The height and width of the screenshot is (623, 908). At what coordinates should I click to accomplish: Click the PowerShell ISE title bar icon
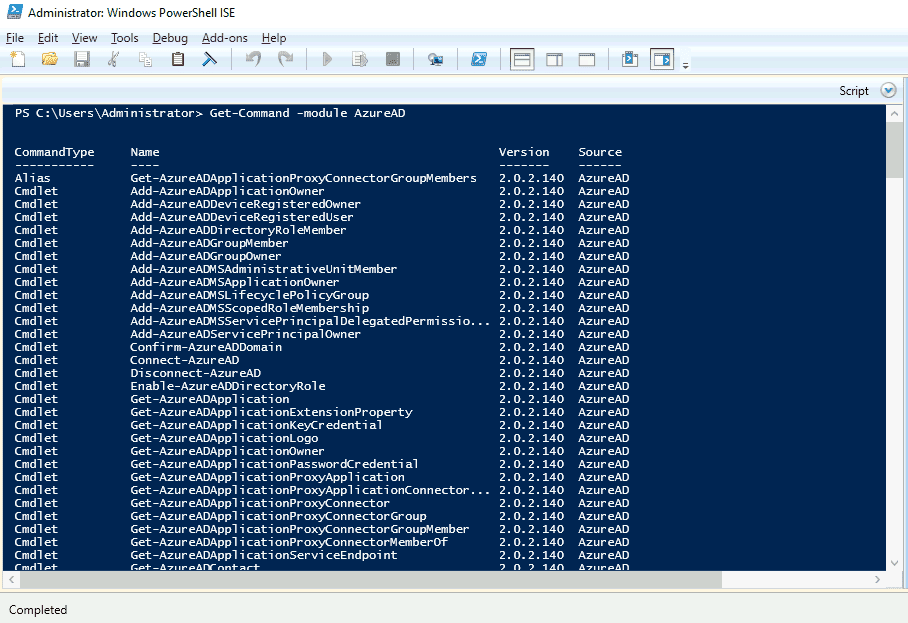pos(14,12)
